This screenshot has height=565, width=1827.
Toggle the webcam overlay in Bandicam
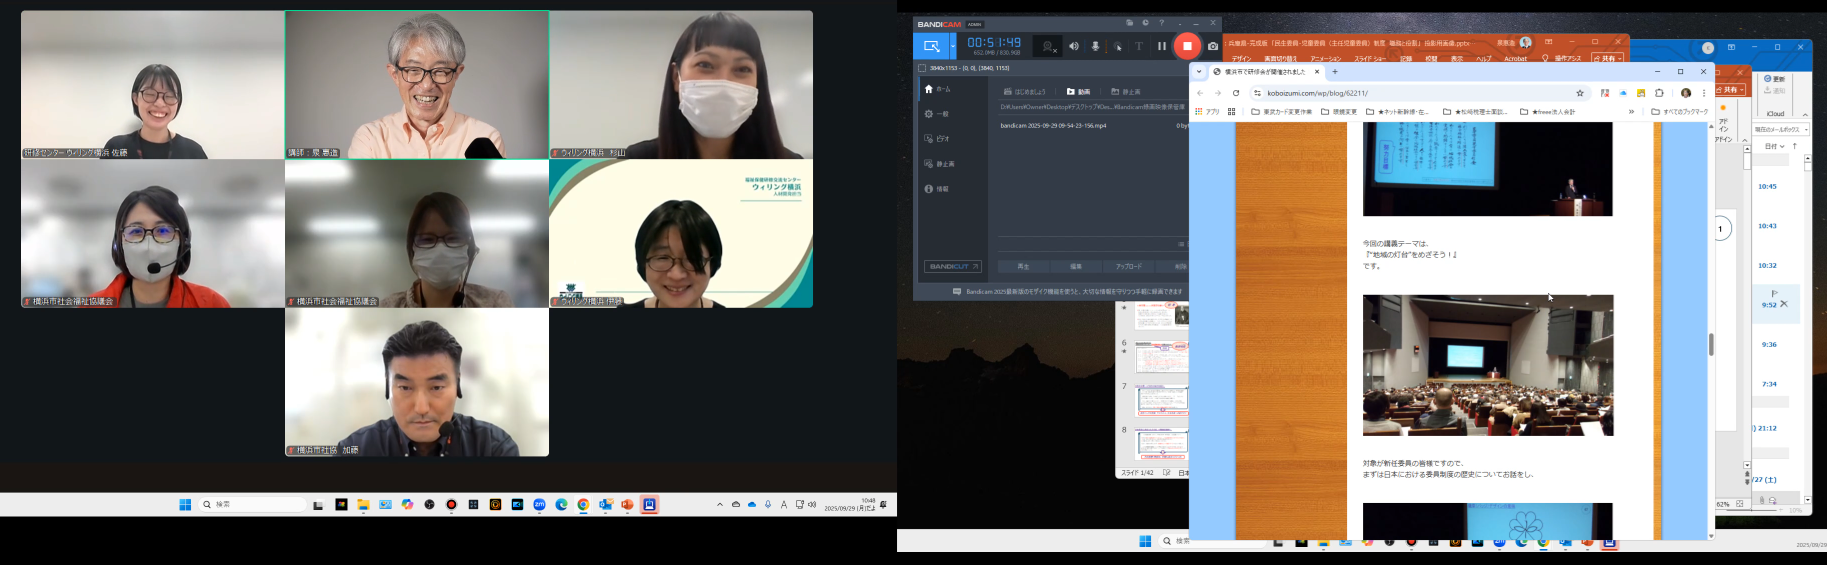pyautogui.click(x=1048, y=46)
